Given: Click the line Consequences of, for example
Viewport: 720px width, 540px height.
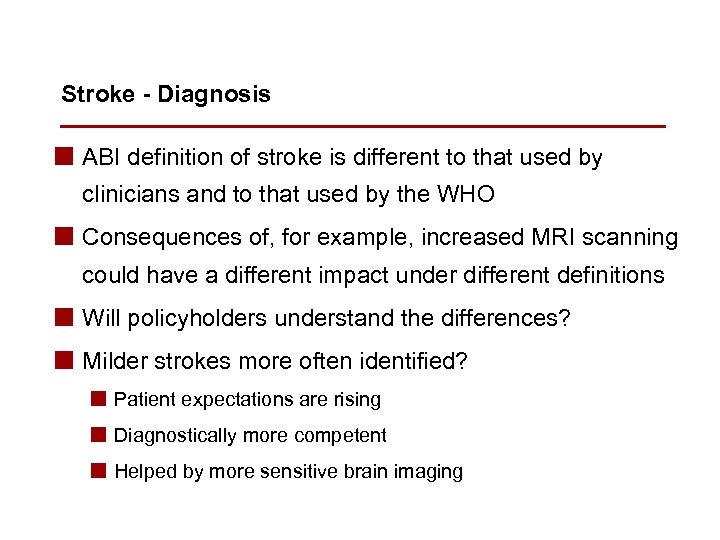Looking at the screenshot, I should (x=380, y=238).
